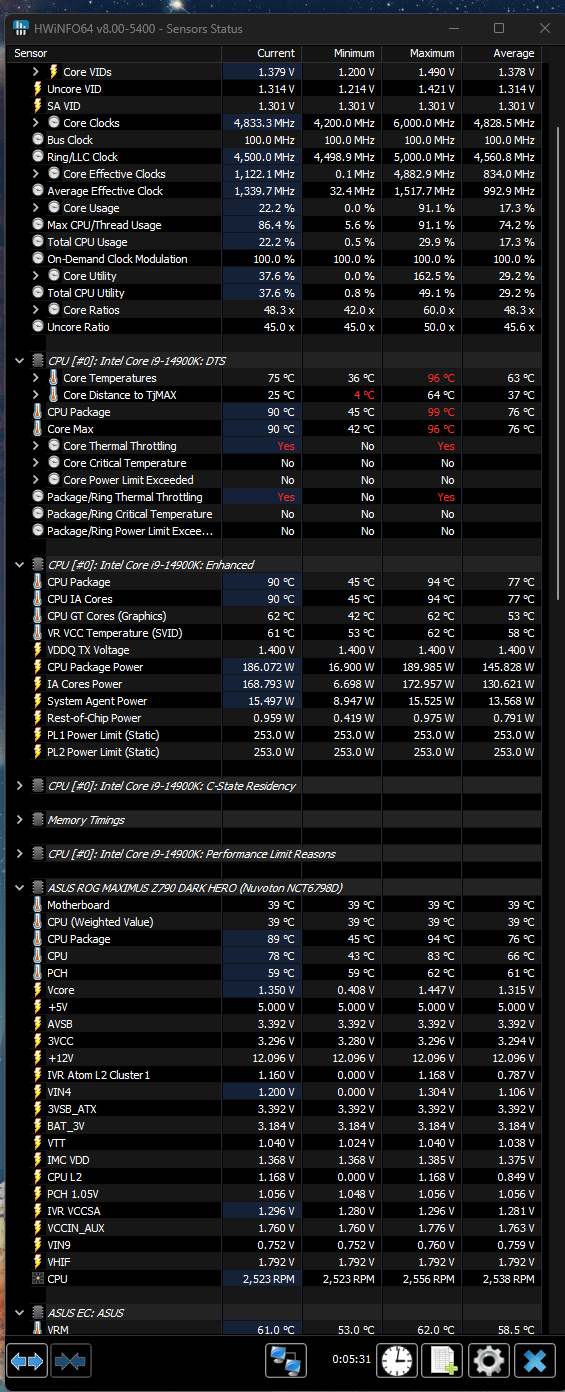Screen dimensions: 565x1392
Task: Click the 99 °C CPU Package maximum value
Action: (441, 412)
